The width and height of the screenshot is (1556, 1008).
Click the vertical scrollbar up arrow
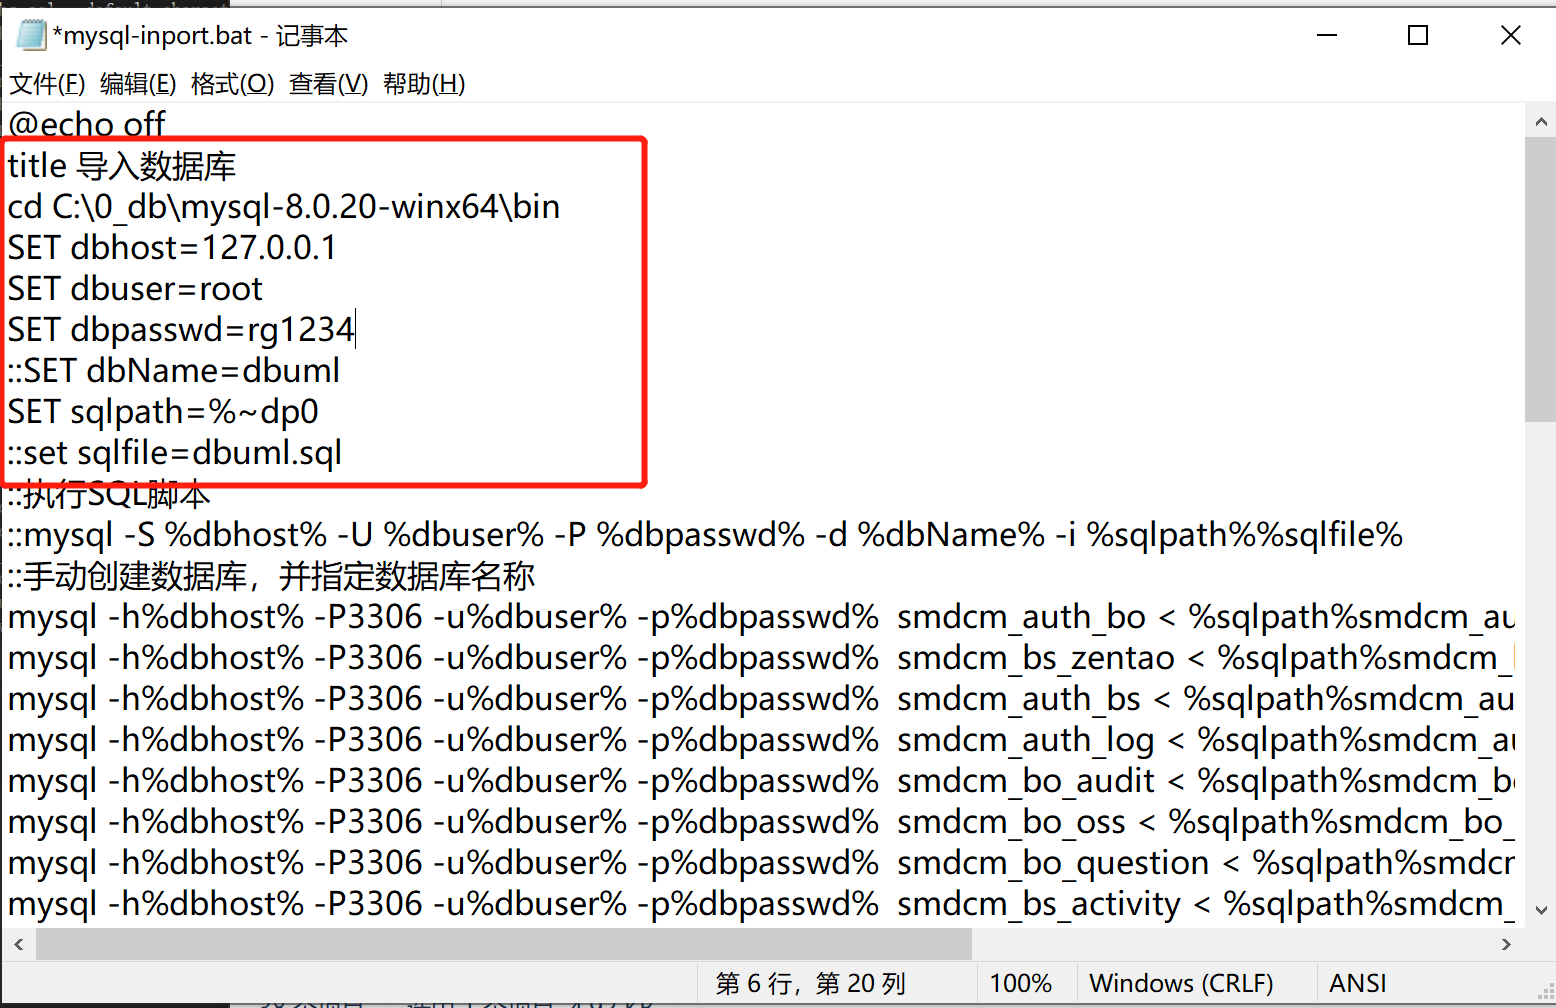(x=1540, y=121)
